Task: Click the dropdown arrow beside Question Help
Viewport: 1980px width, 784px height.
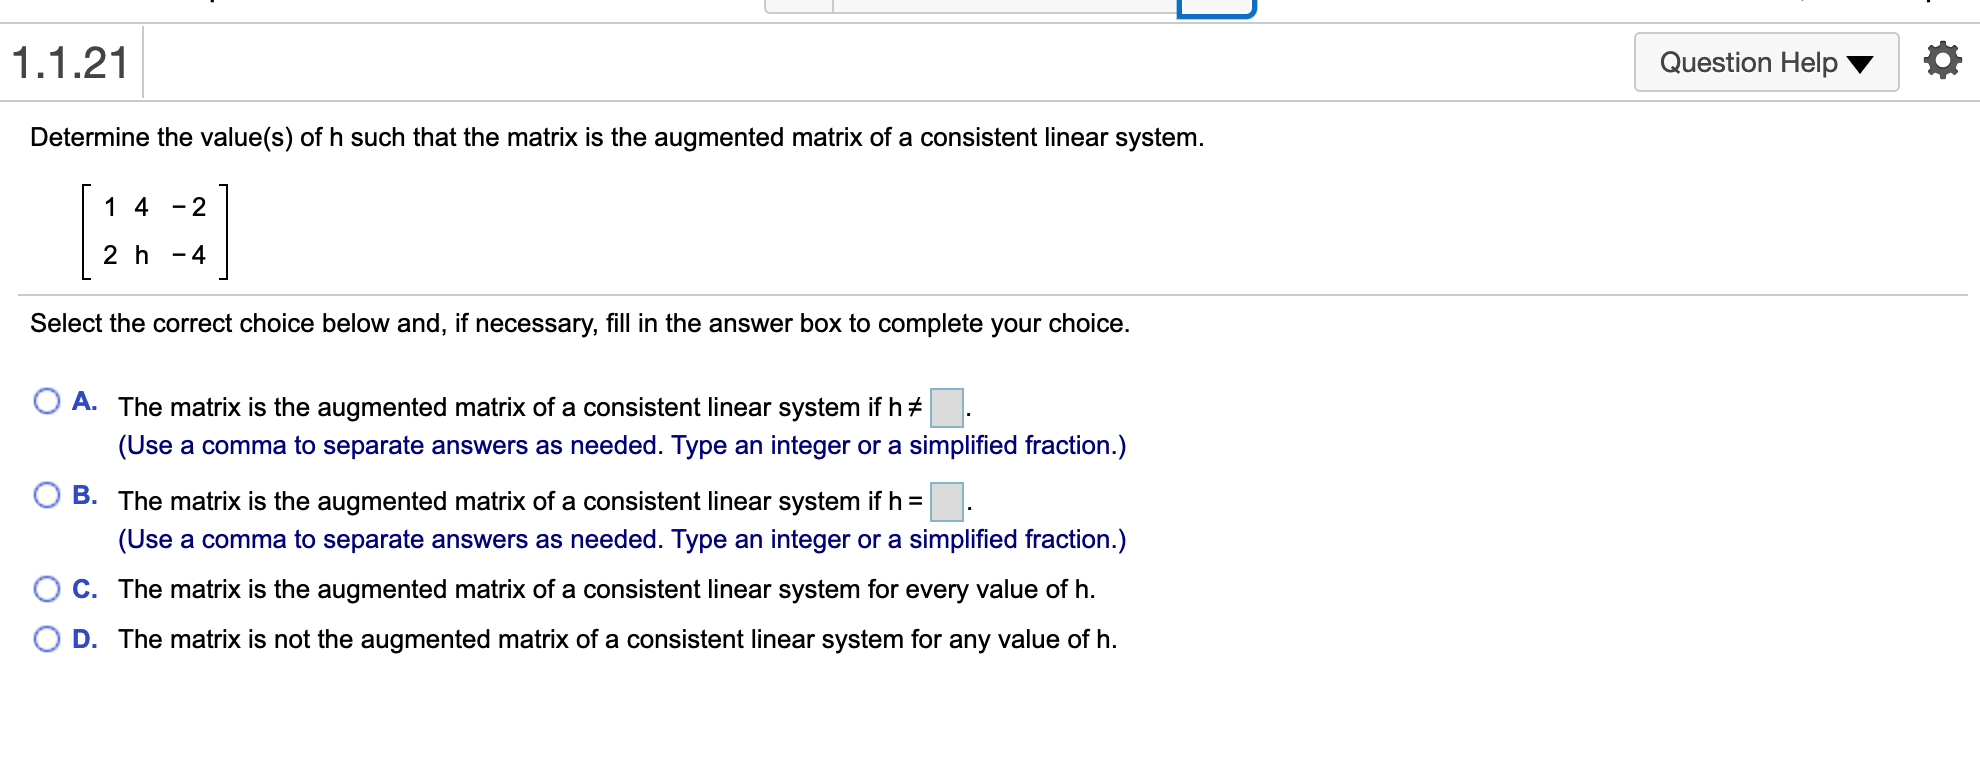Action: 1859,62
